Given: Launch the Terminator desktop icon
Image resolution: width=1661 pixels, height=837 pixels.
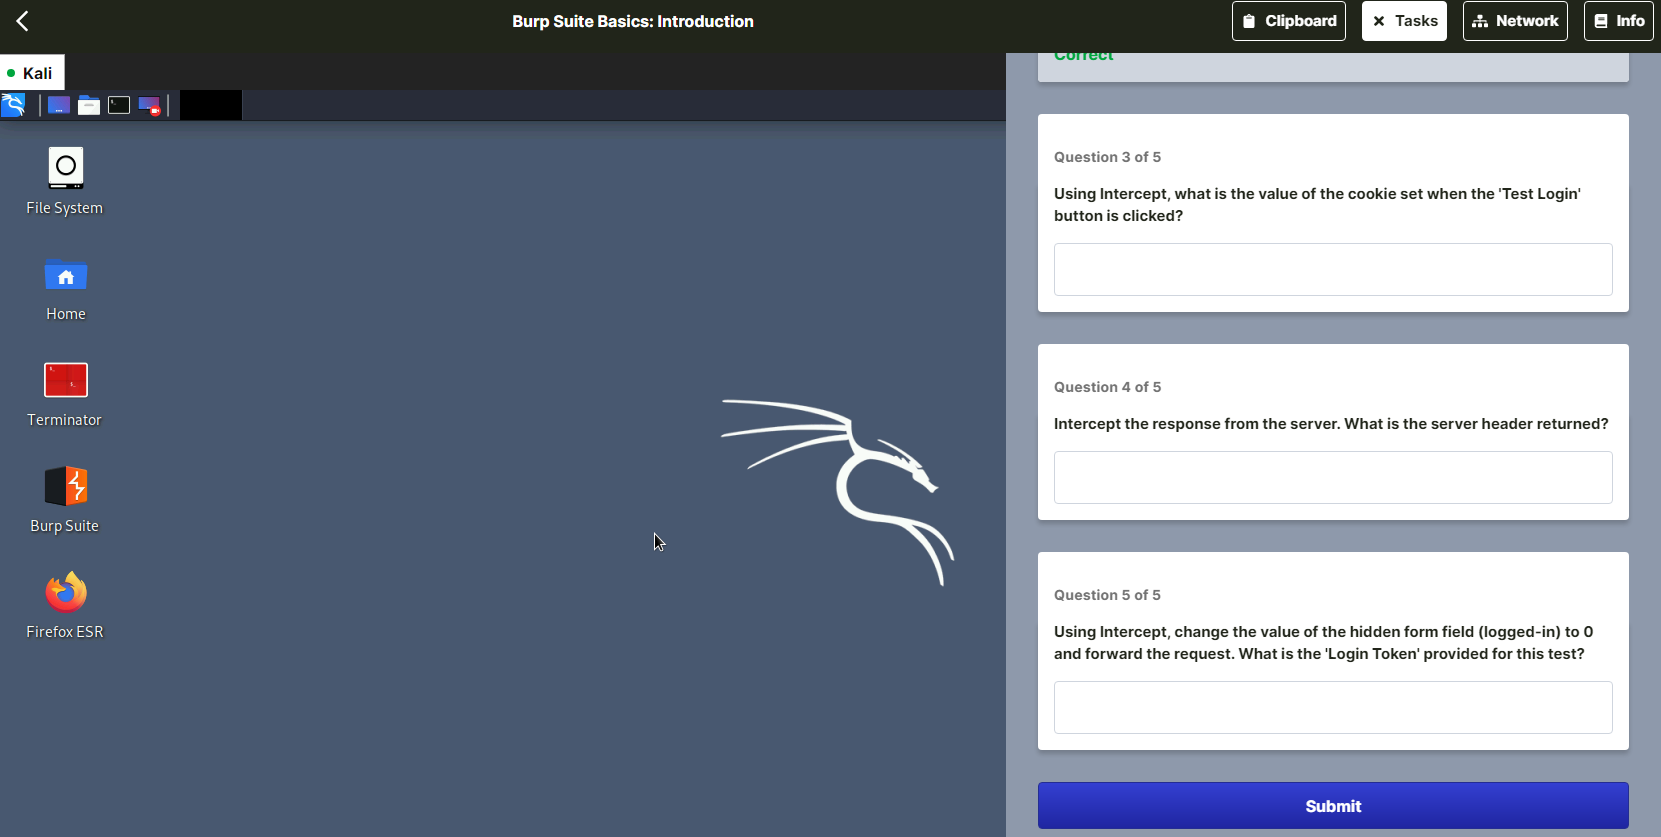Looking at the screenshot, I should [x=65, y=395].
